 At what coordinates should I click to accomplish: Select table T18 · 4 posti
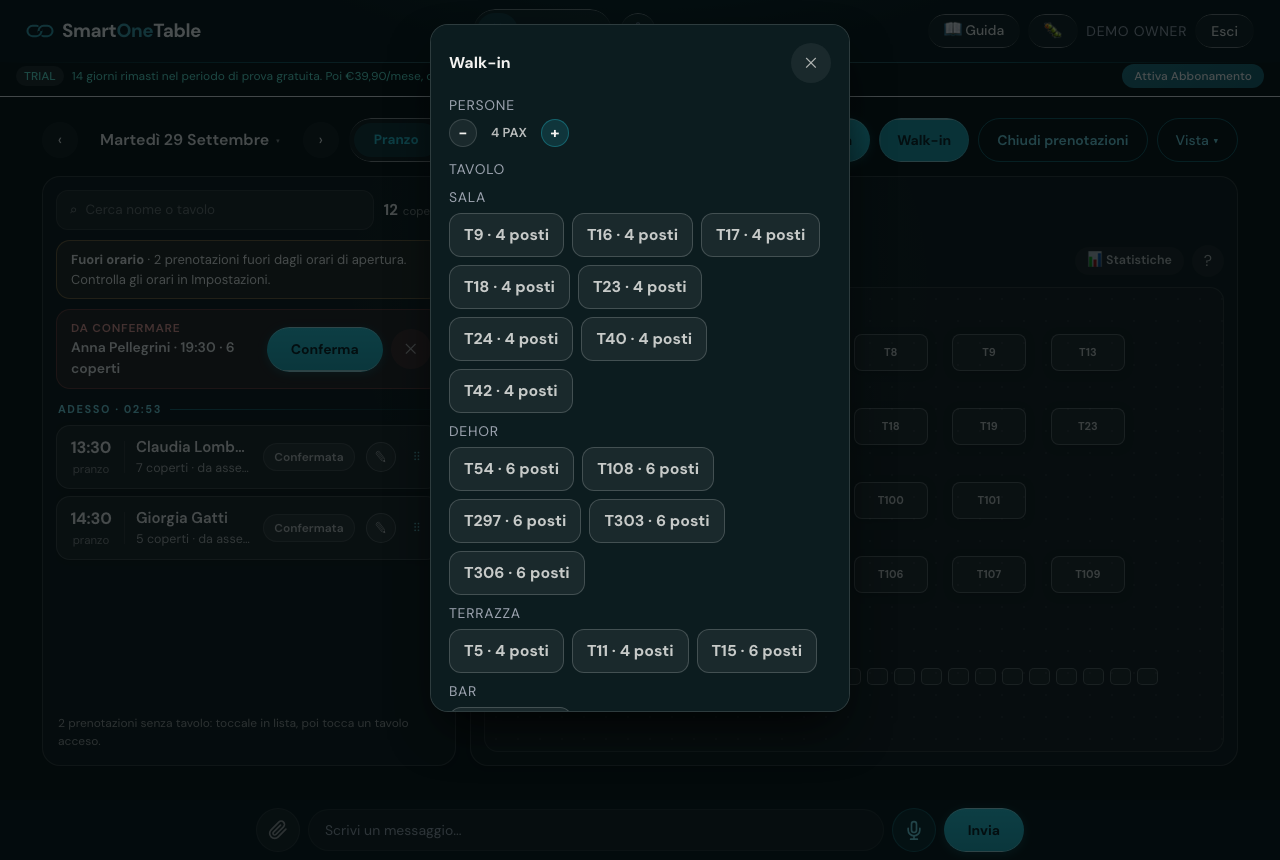509,287
